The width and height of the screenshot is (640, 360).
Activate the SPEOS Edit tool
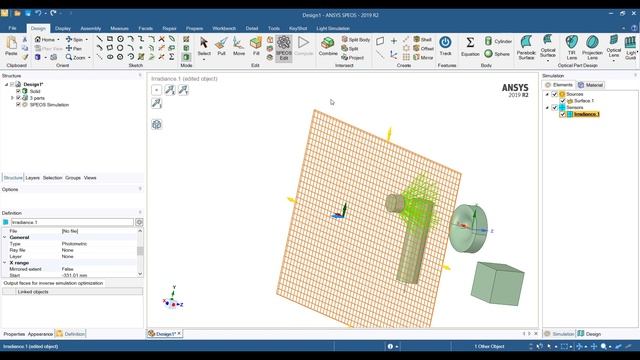pos(284,48)
